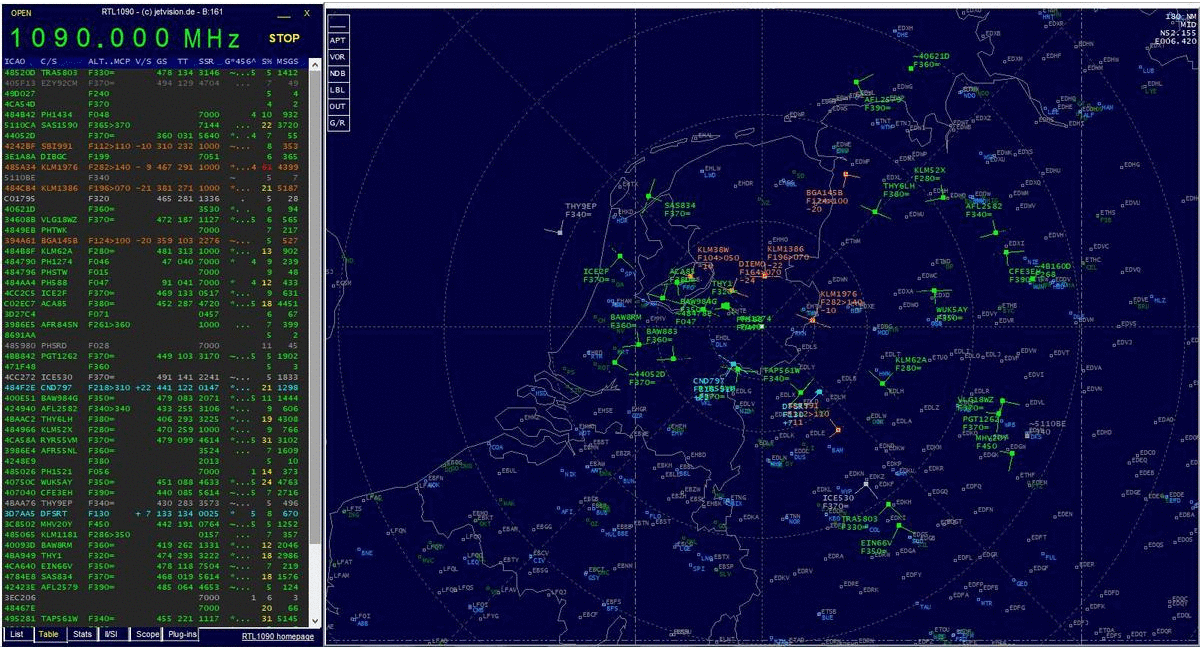1201x647 pixels.
Task: Toggle LBL labels on the map
Action: tap(338, 89)
